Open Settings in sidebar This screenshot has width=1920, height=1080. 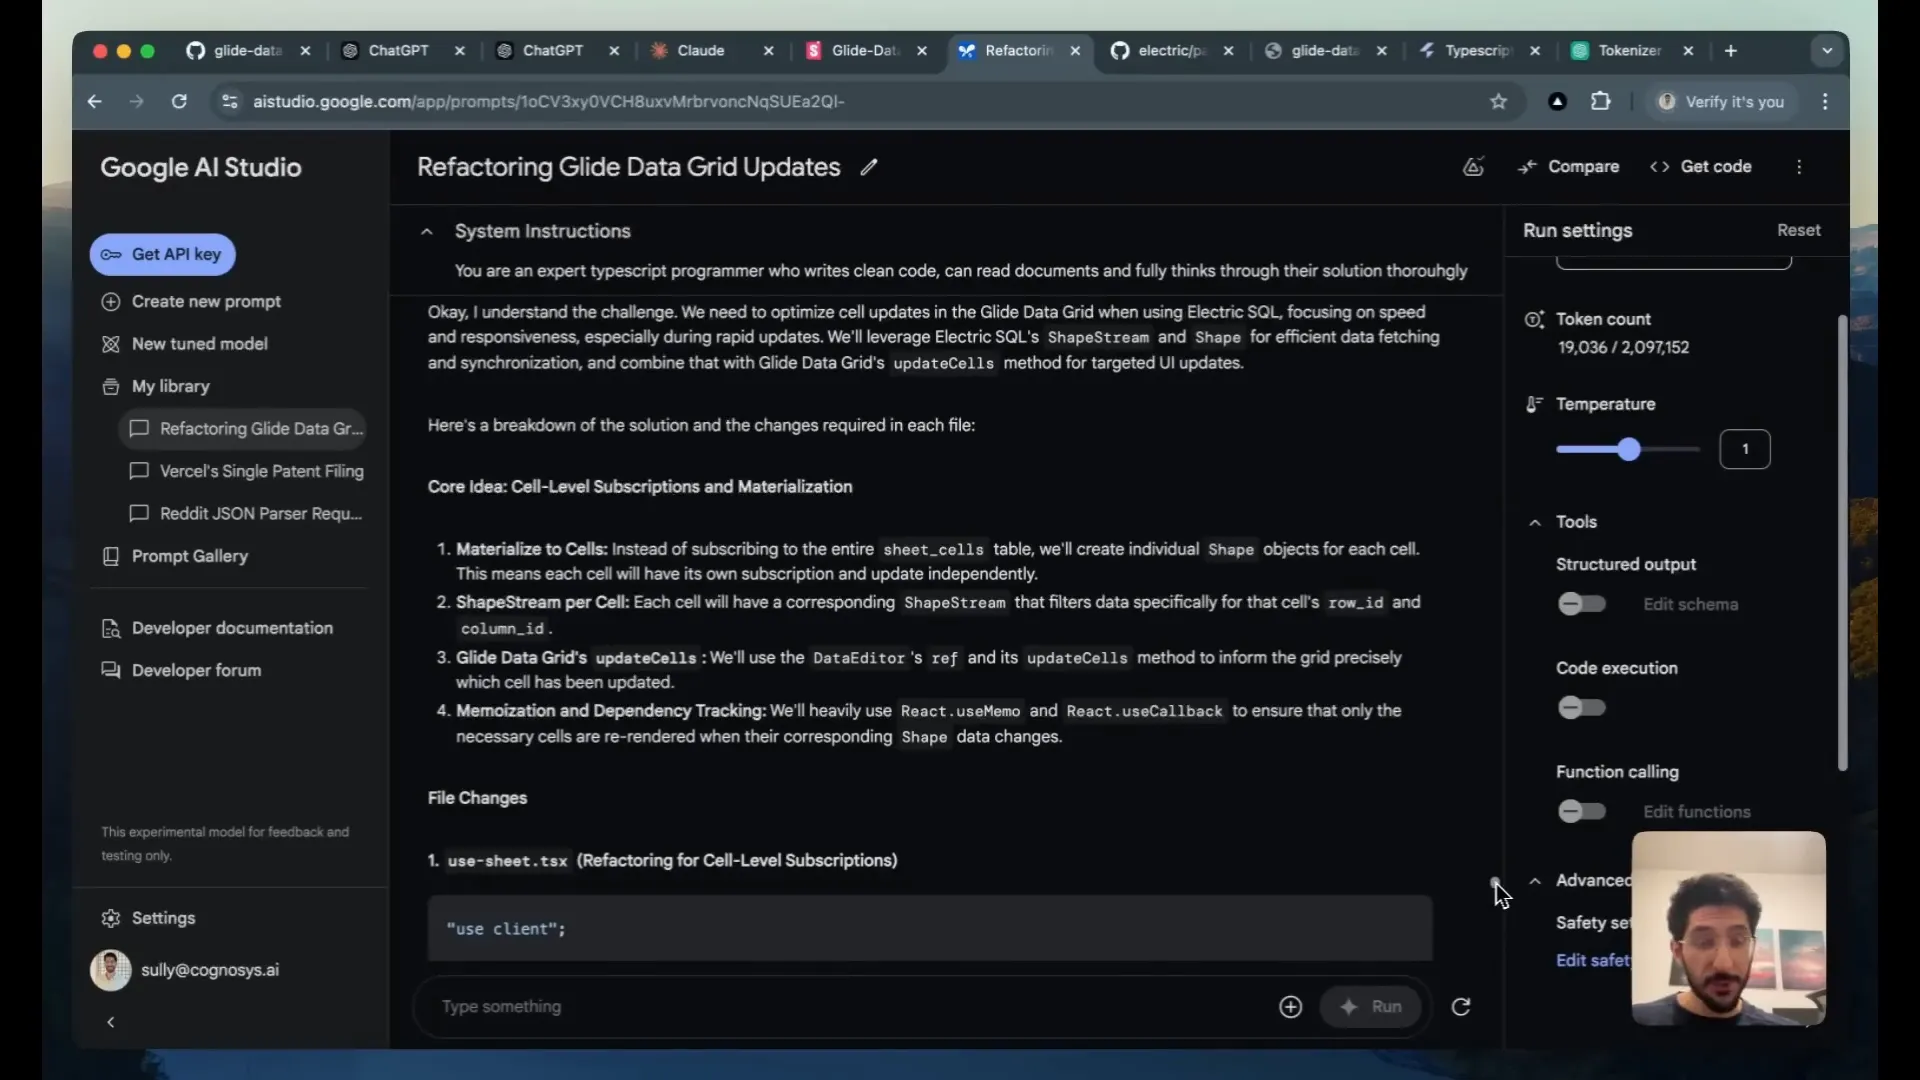[148, 918]
